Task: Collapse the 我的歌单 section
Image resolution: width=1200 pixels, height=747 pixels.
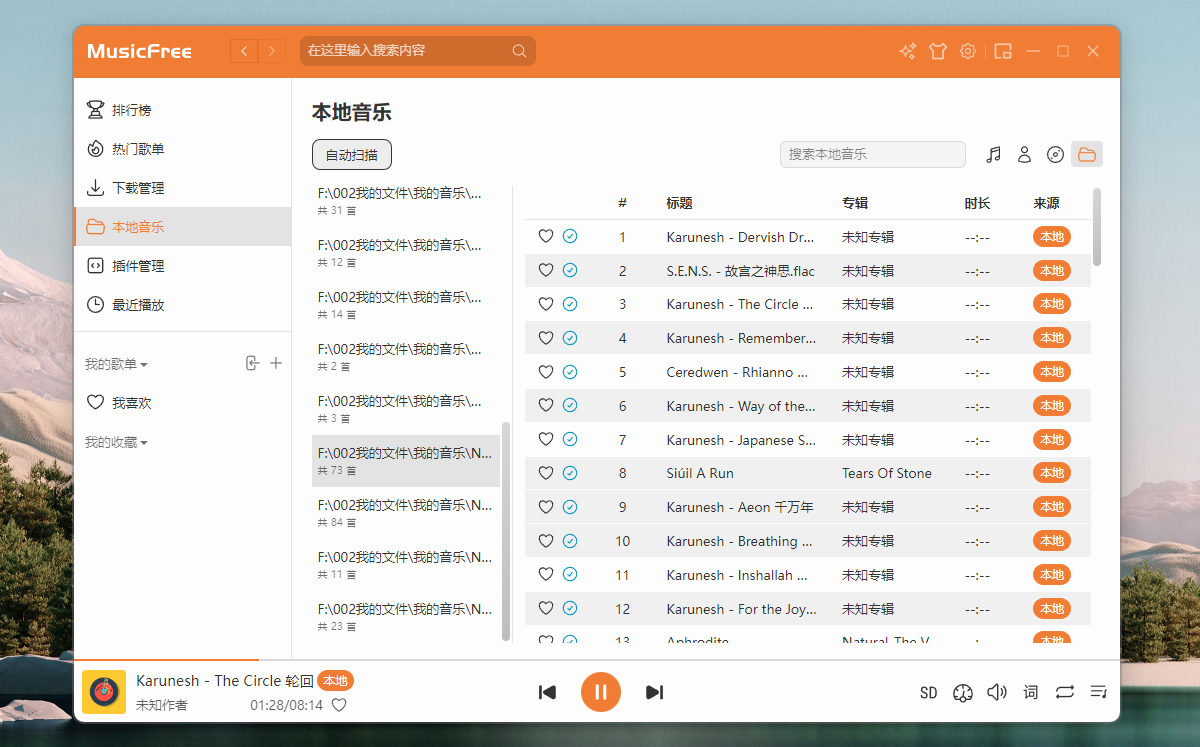Action: 116,364
